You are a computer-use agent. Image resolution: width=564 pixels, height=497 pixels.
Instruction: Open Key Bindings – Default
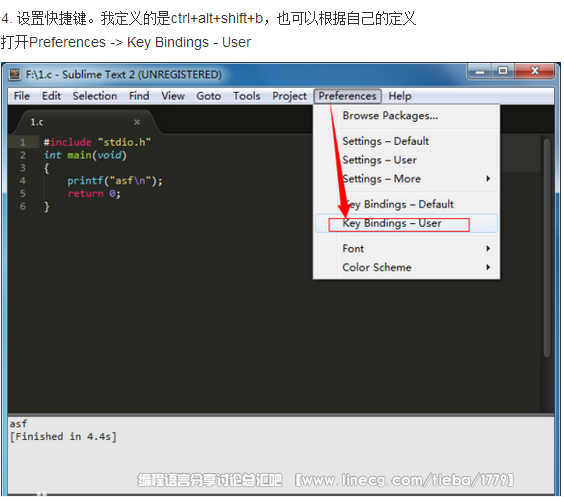pos(406,204)
